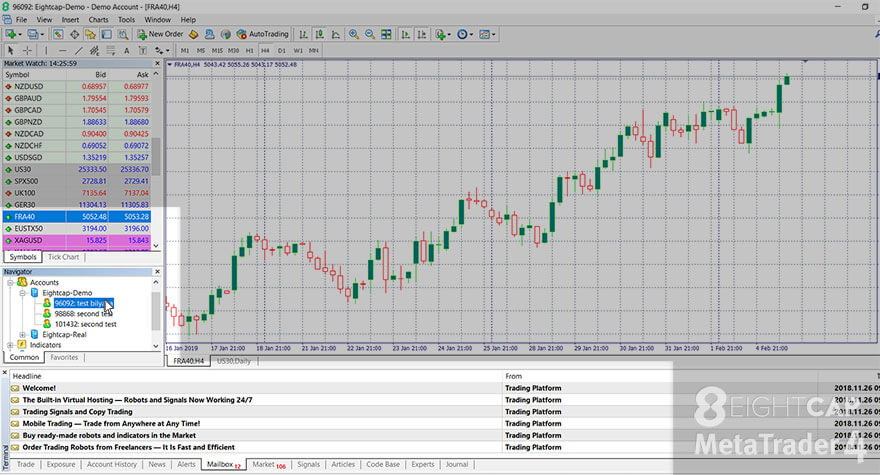Image resolution: width=880 pixels, height=475 pixels.
Task: Toggle the Terminal window icon
Action: coord(107,34)
